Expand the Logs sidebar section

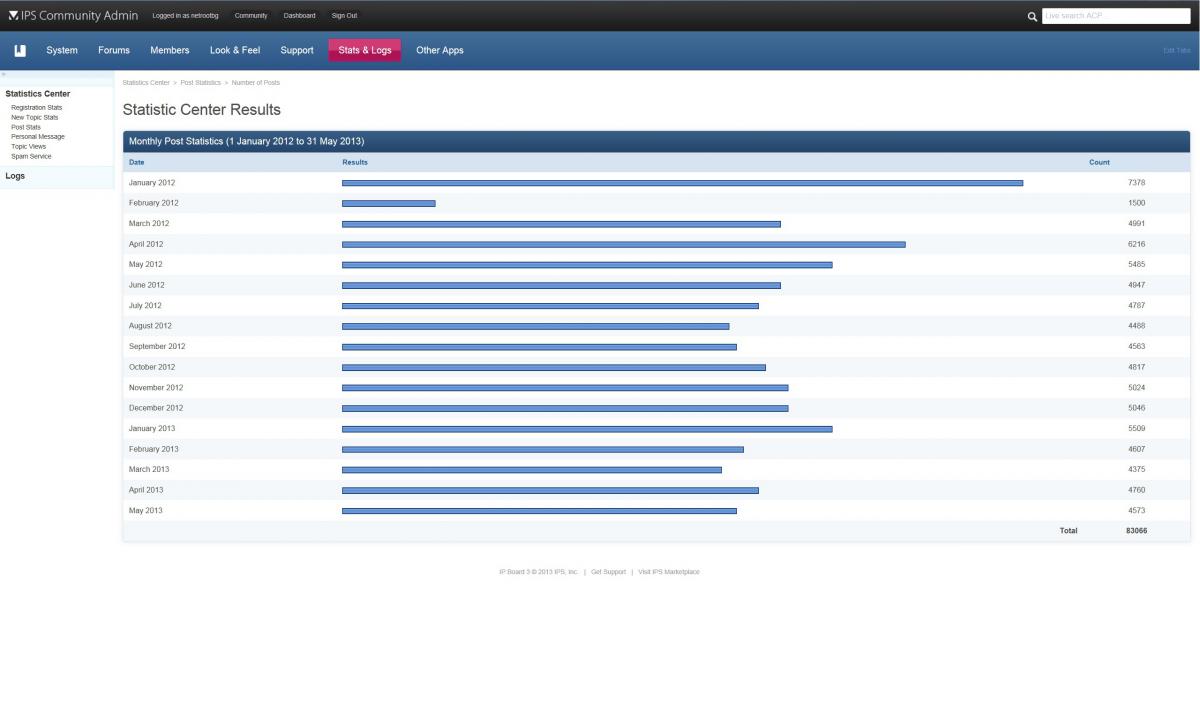click(x=15, y=176)
